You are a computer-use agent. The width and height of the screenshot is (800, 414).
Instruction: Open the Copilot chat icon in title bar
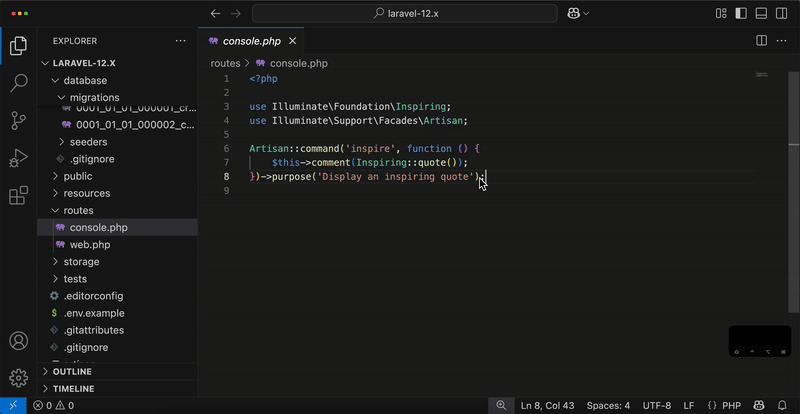[573, 14]
